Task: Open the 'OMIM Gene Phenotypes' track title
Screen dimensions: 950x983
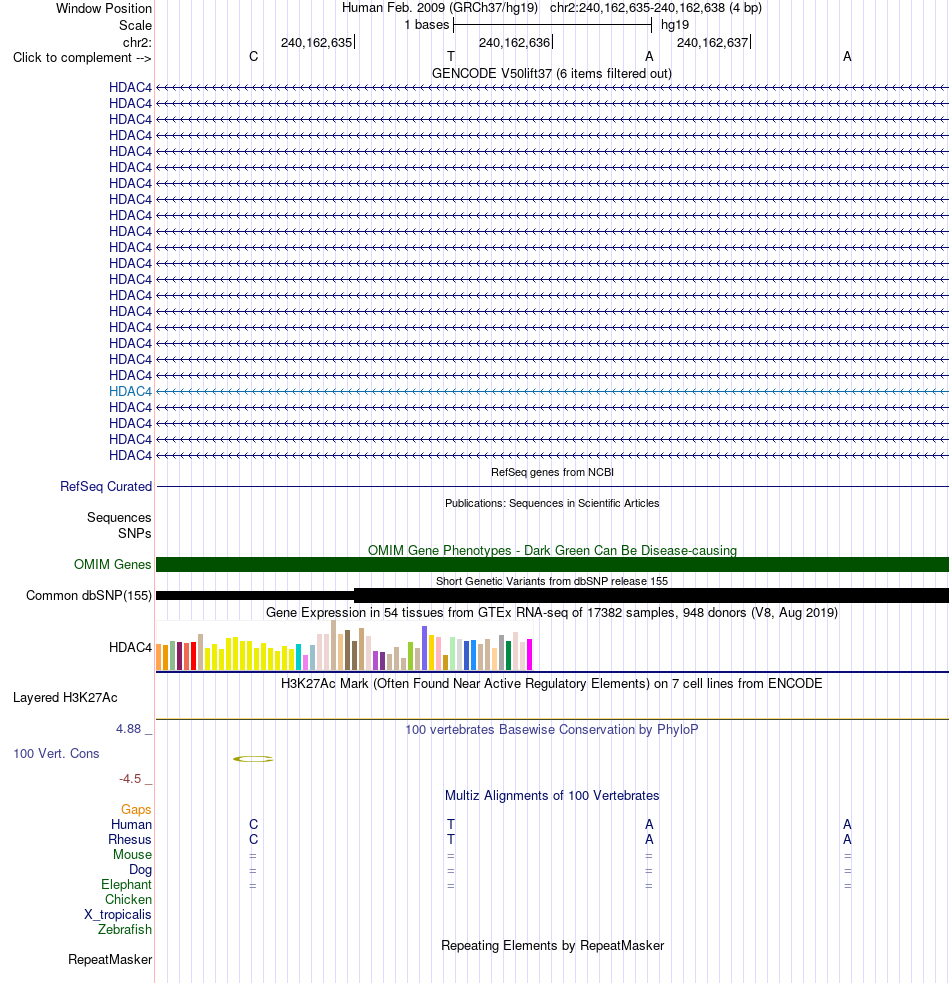Action: pyautogui.click(x=552, y=550)
